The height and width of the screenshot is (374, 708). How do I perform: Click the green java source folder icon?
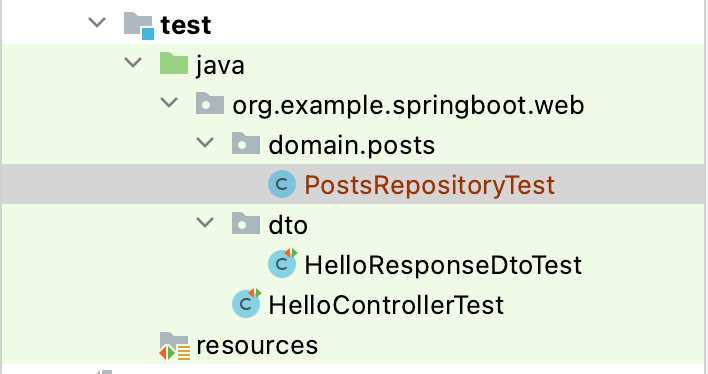[174, 63]
